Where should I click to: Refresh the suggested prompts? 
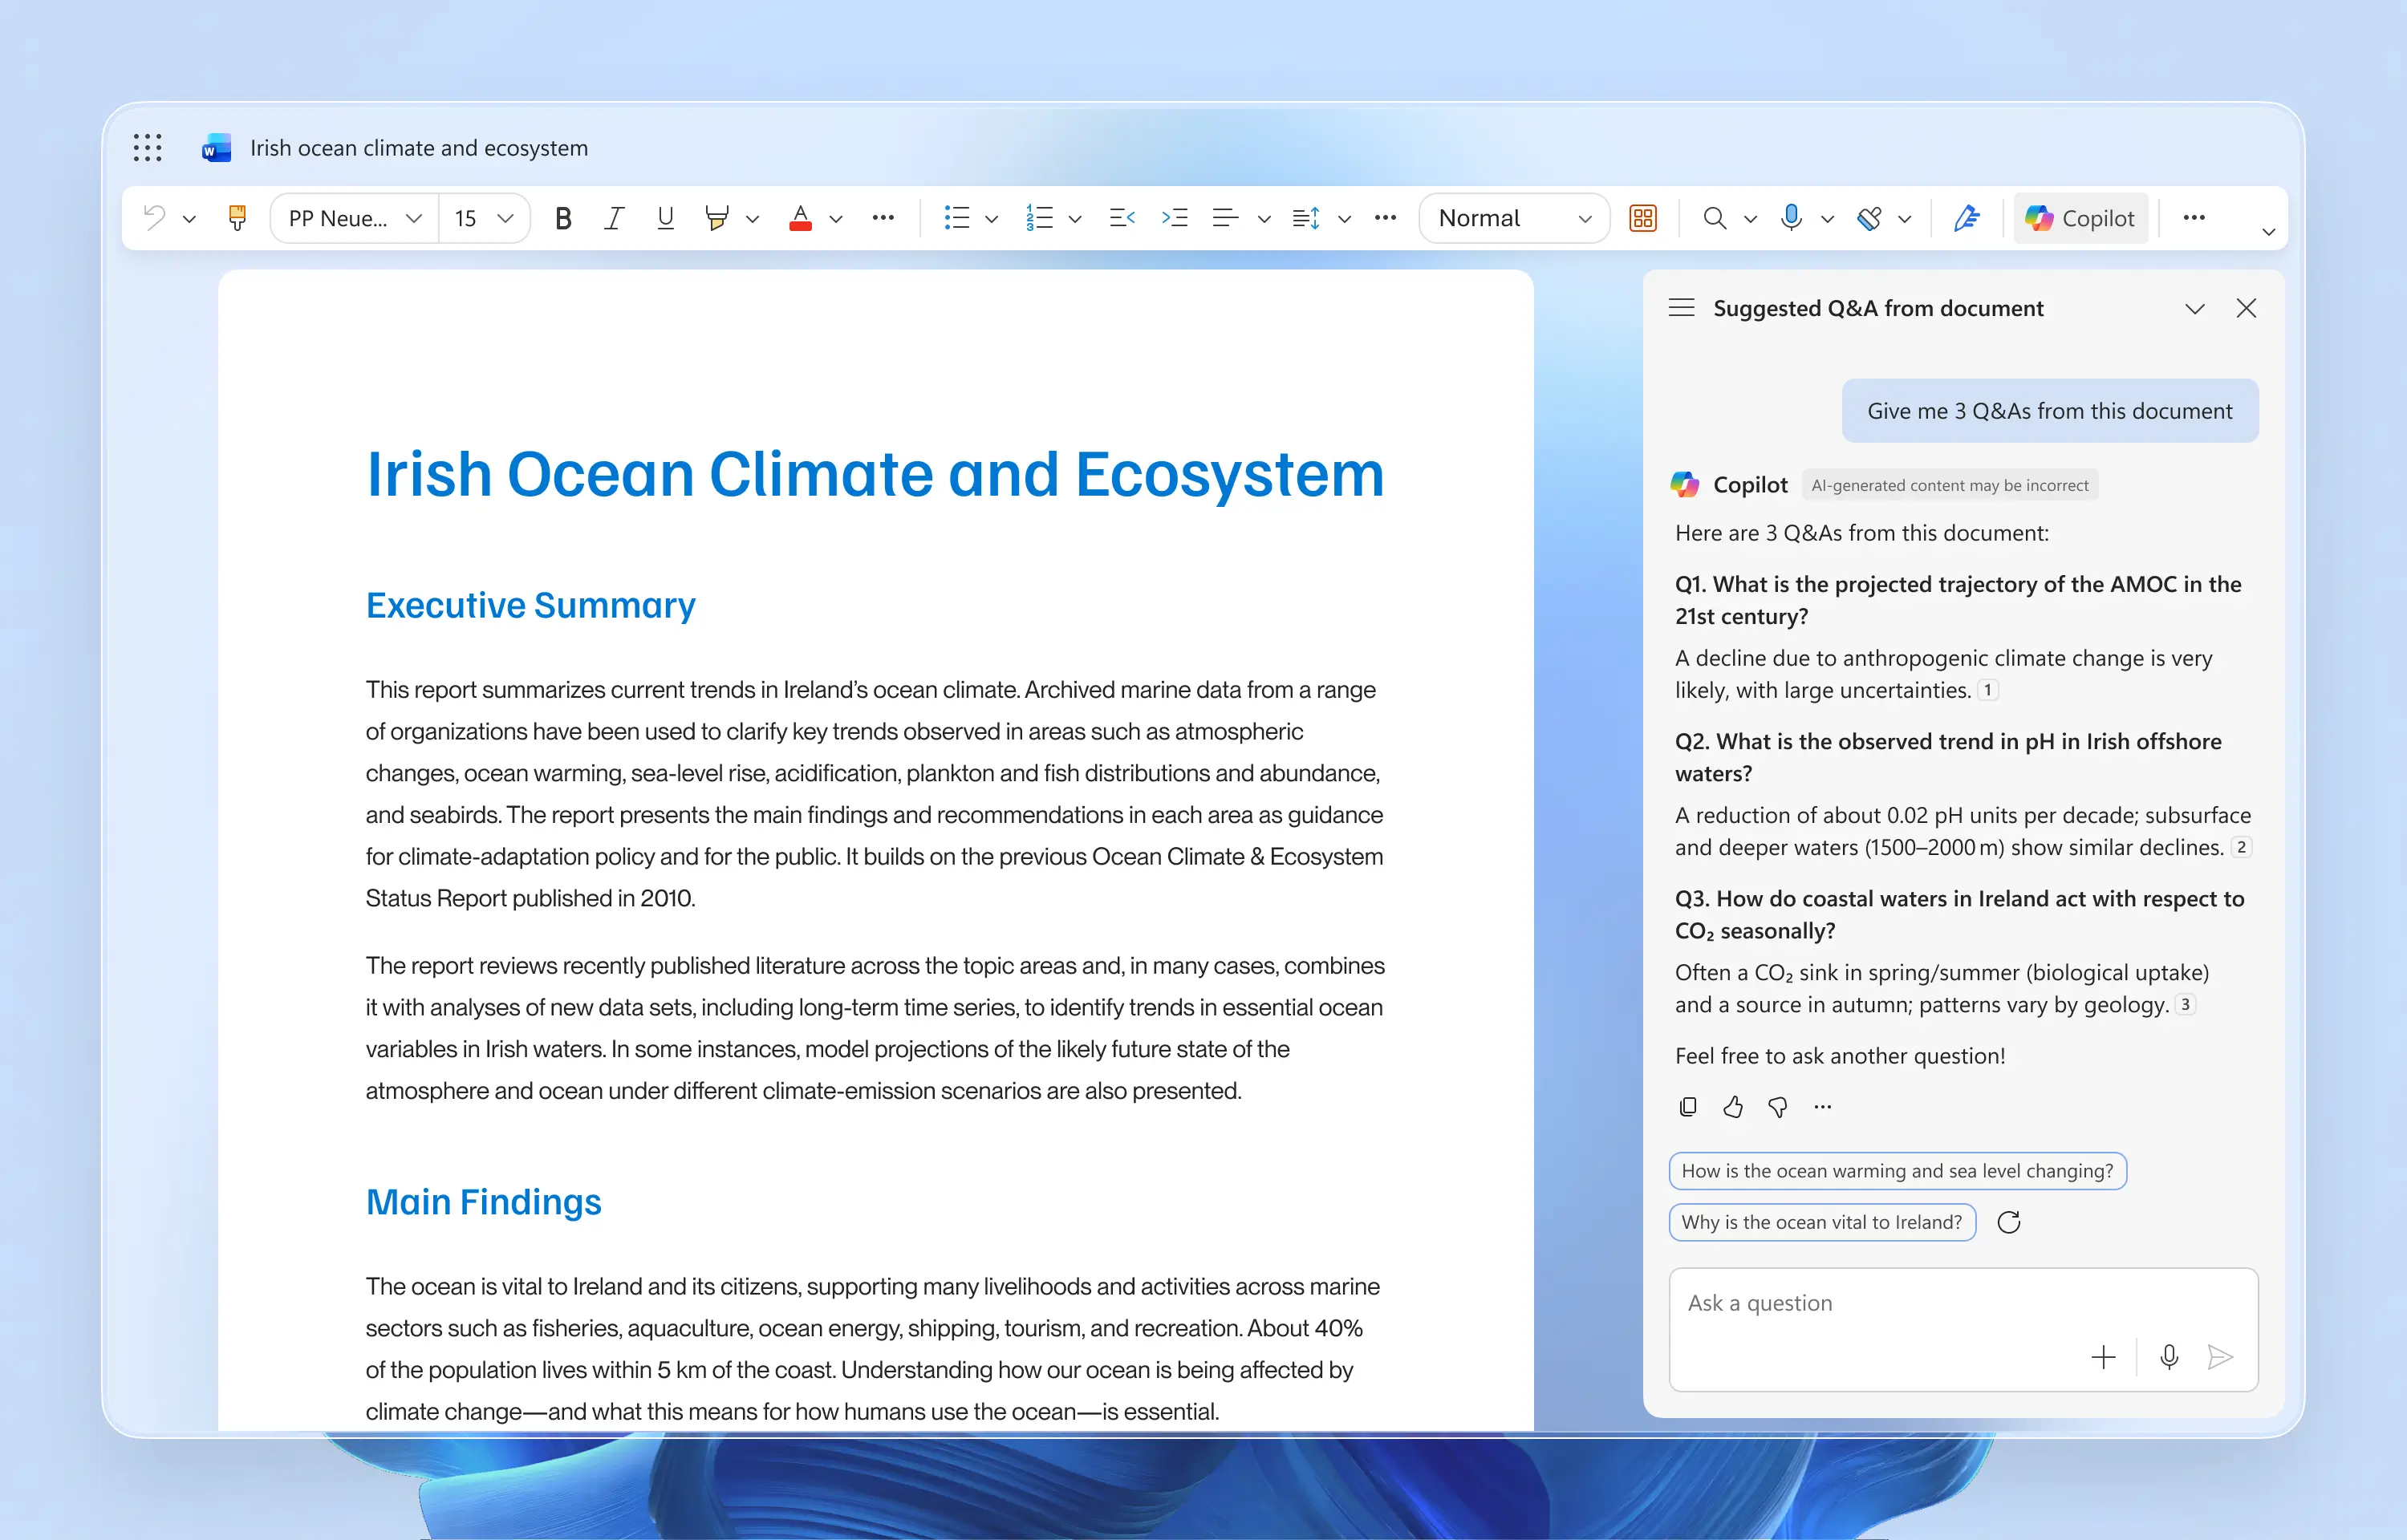coord(2008,1222)
